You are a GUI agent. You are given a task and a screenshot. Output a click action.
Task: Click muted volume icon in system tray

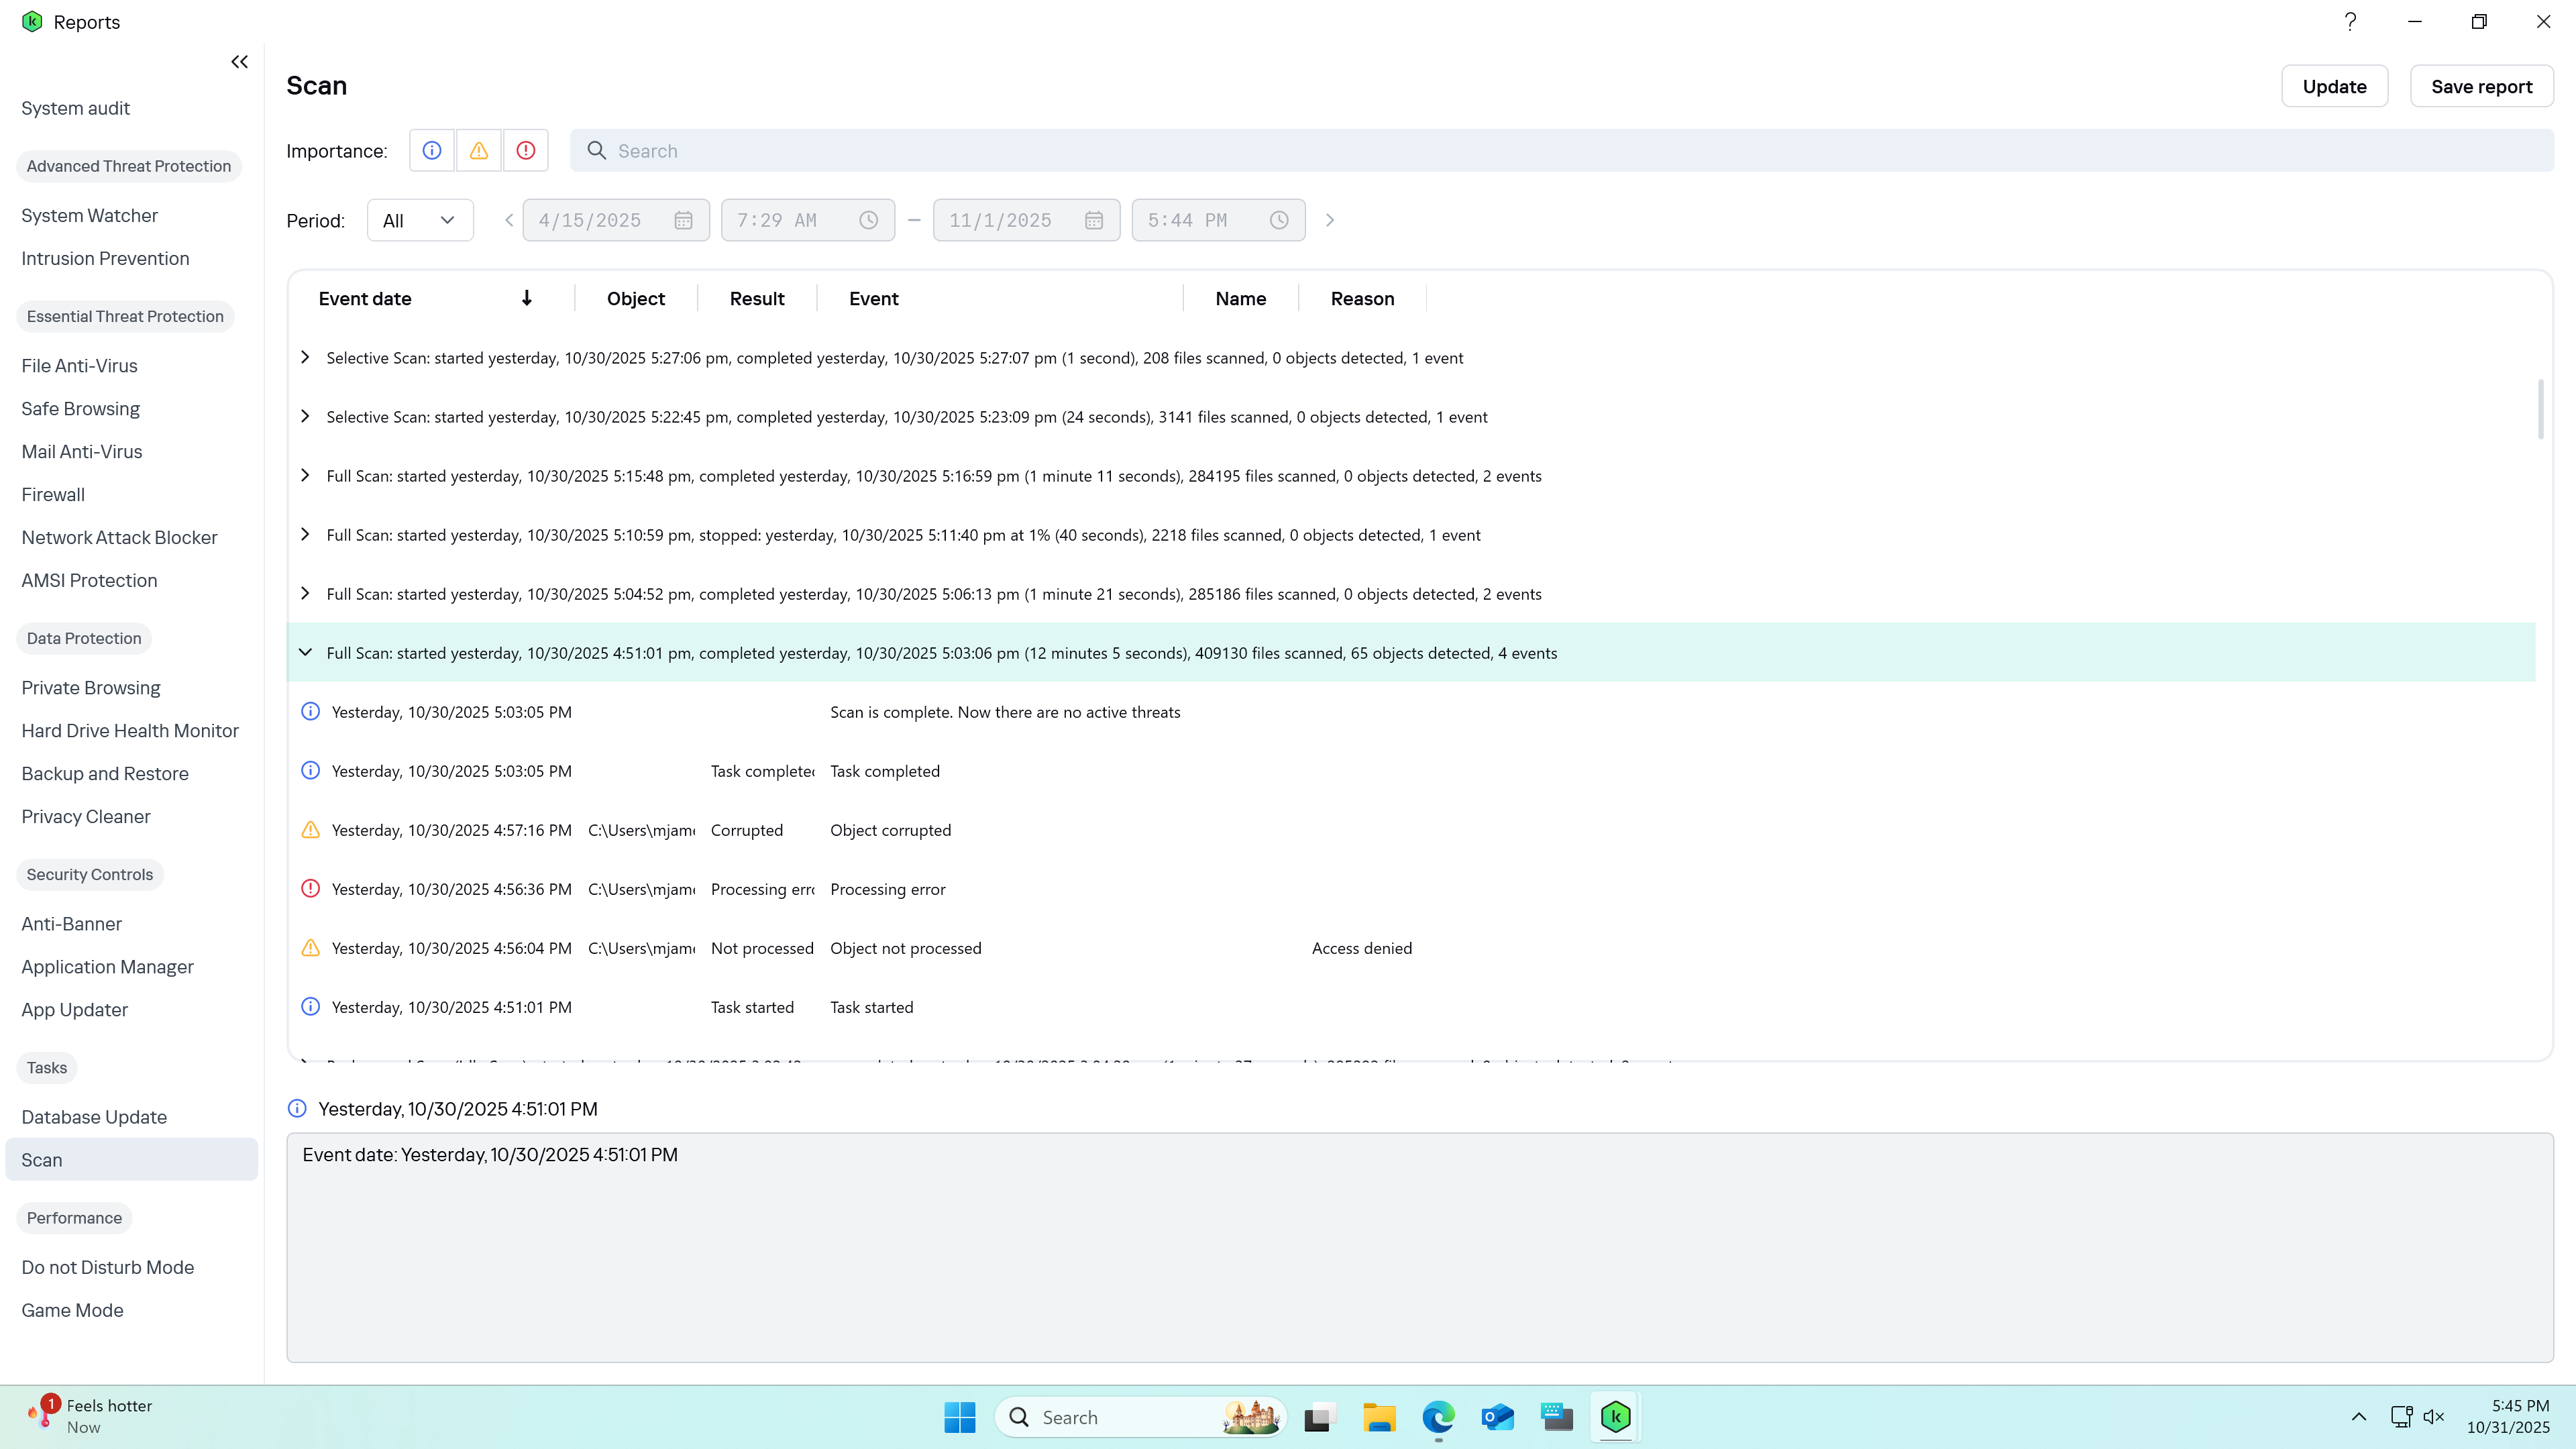[2434, 1417]
